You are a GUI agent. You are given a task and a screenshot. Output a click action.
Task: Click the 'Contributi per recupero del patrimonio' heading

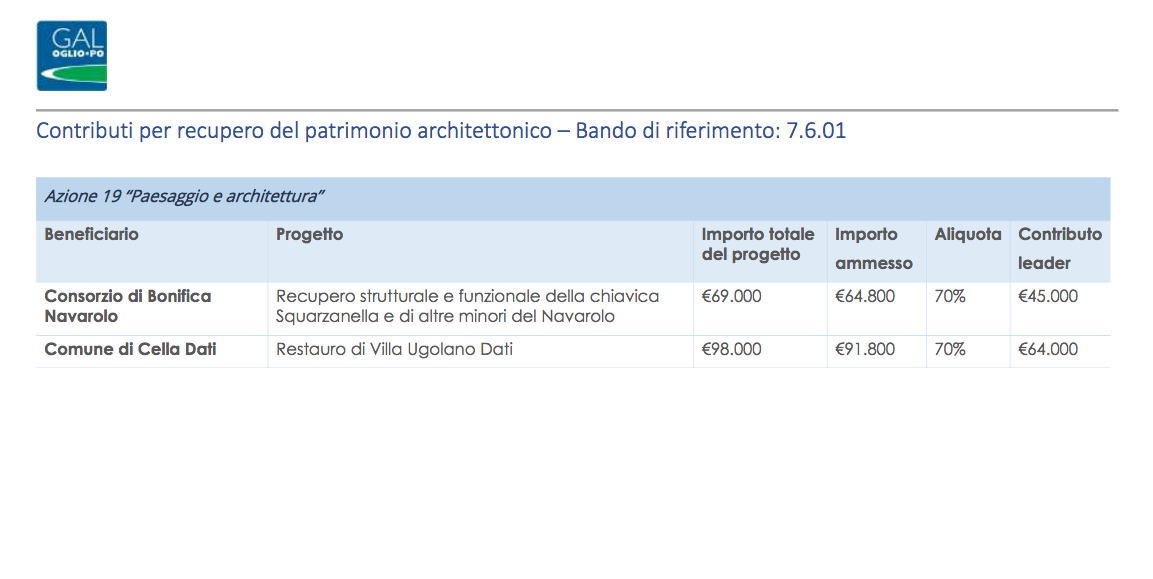click(441, 130)
